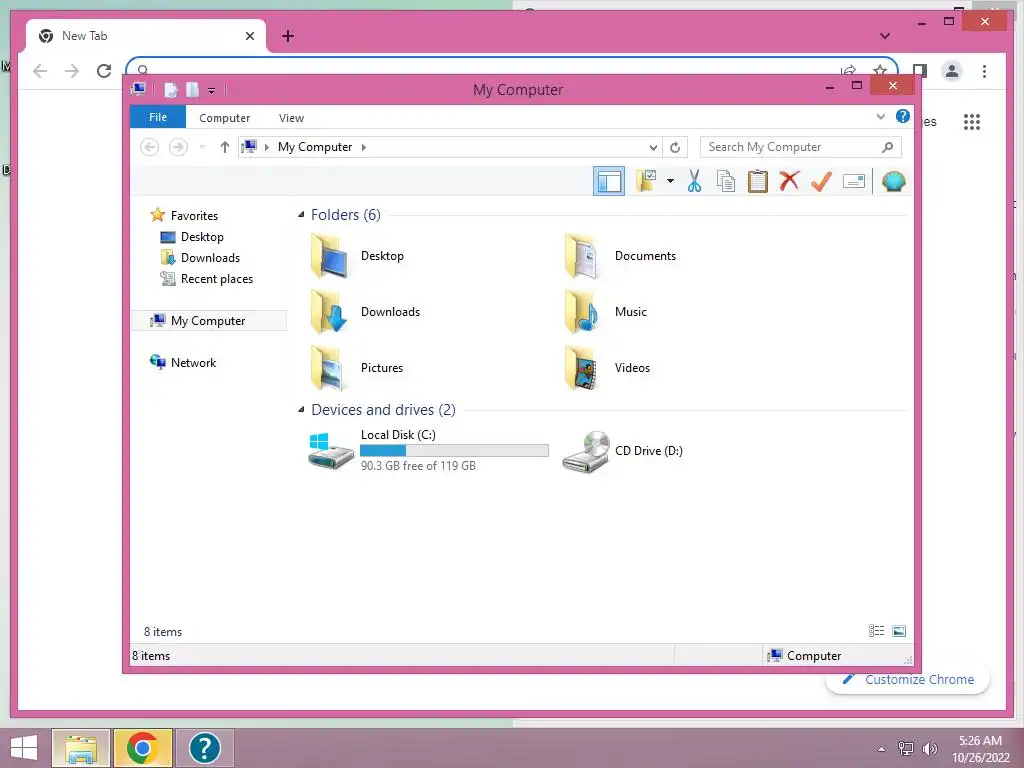Click the search magnifier icon in Explorer
The image size is (1024, 768).
tap(887, 147)
